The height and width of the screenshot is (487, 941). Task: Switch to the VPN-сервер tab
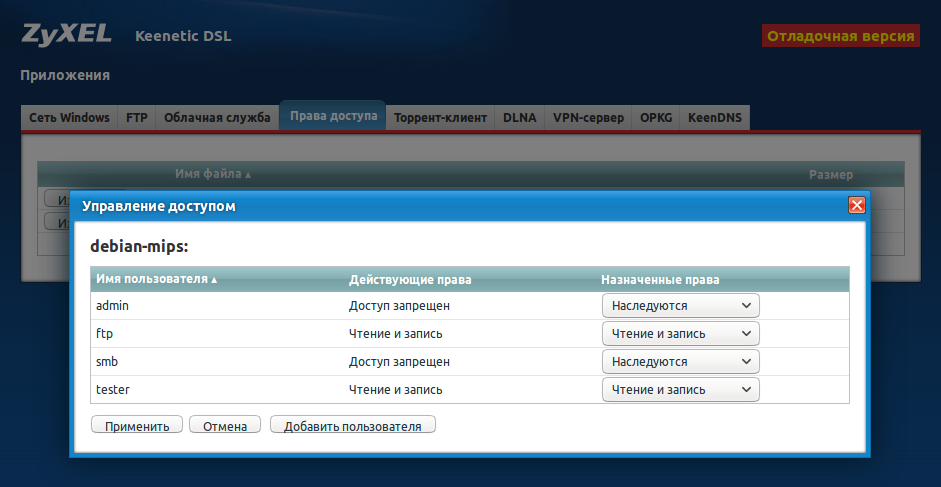(x=588, y=118)
